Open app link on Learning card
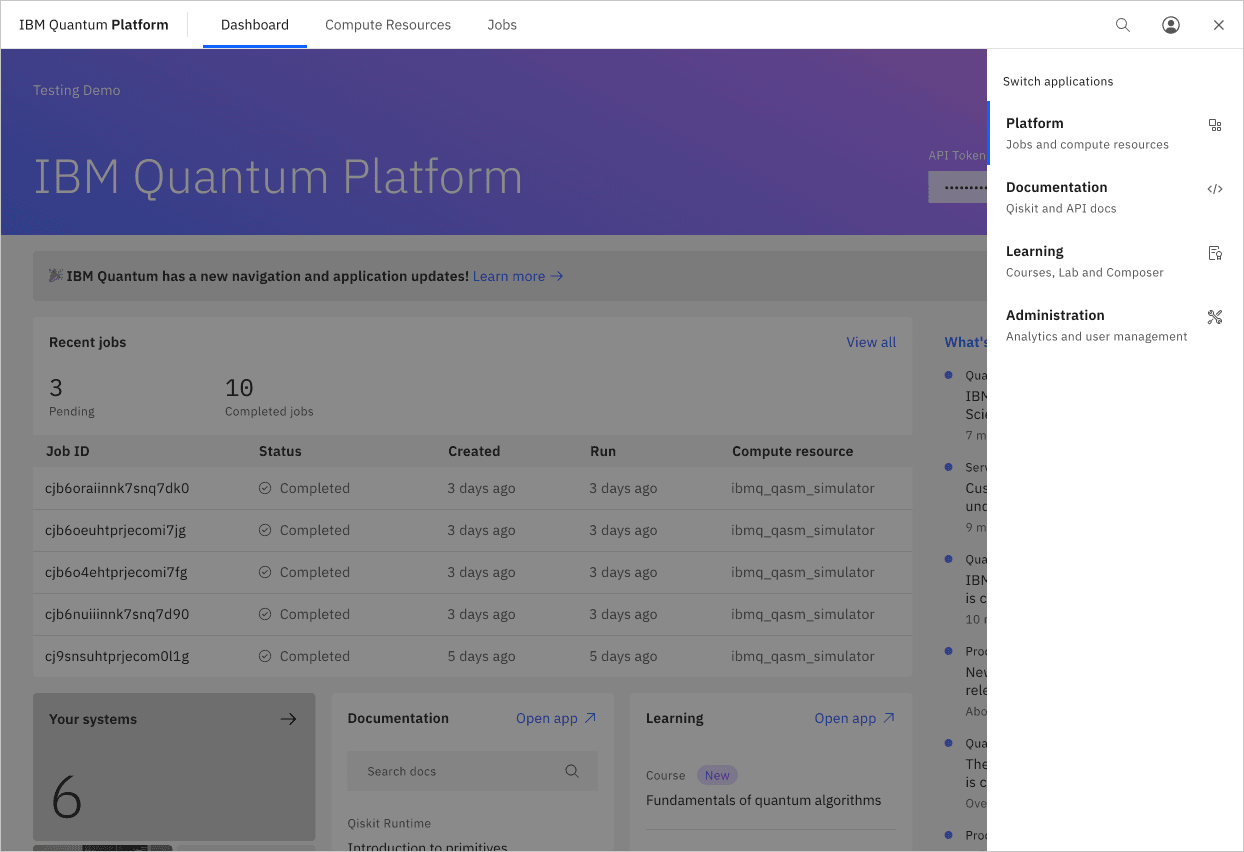1244x852 pixels. (854, 718)
